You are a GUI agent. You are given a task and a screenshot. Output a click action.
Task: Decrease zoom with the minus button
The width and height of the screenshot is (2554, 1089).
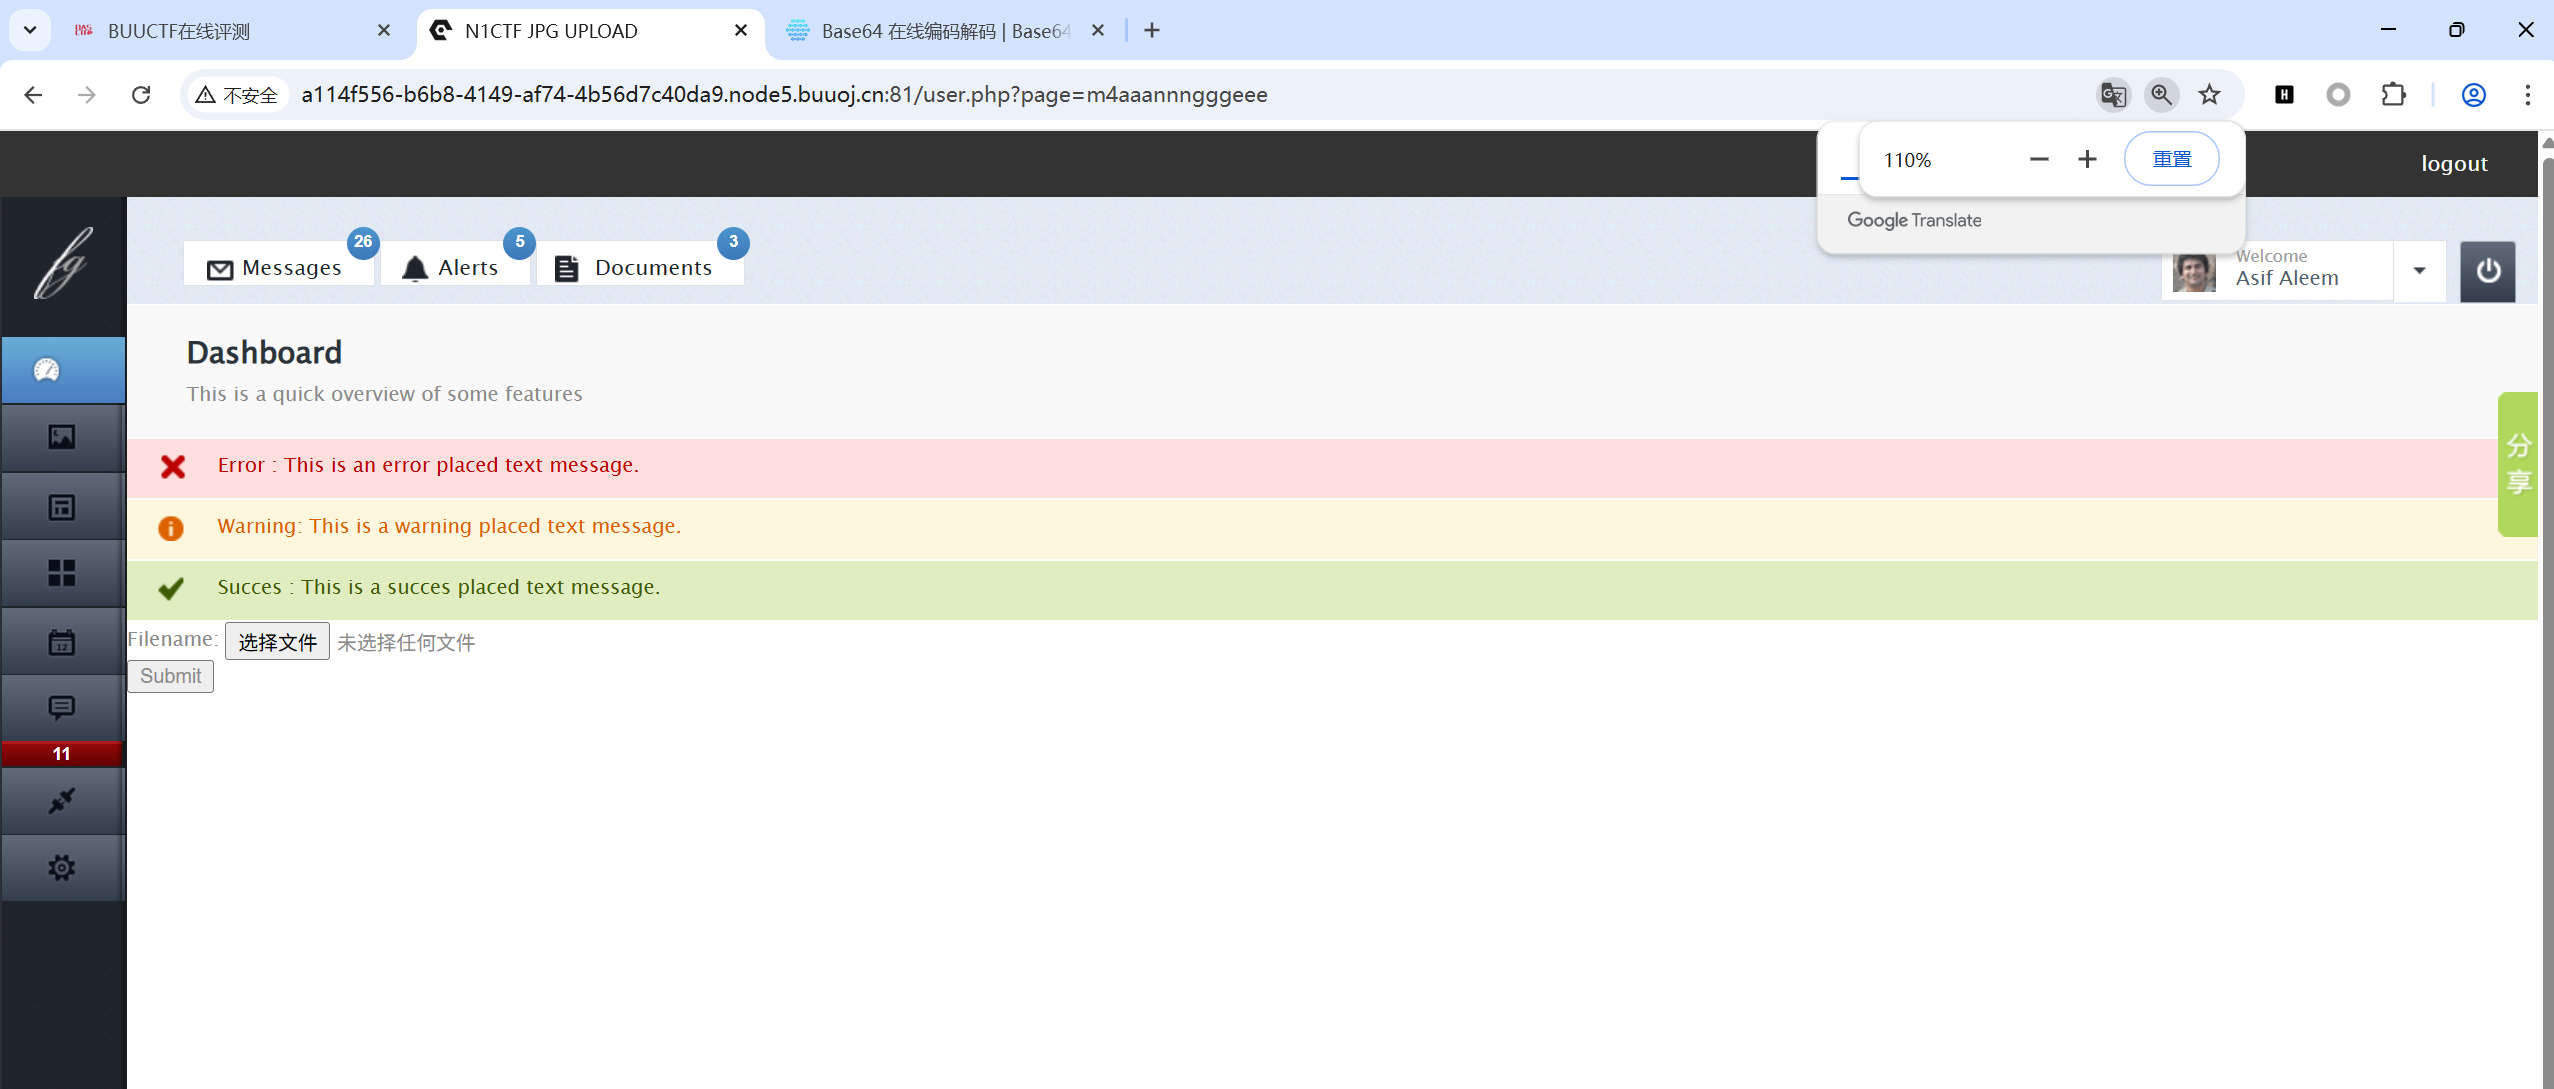coord(2039,160)
